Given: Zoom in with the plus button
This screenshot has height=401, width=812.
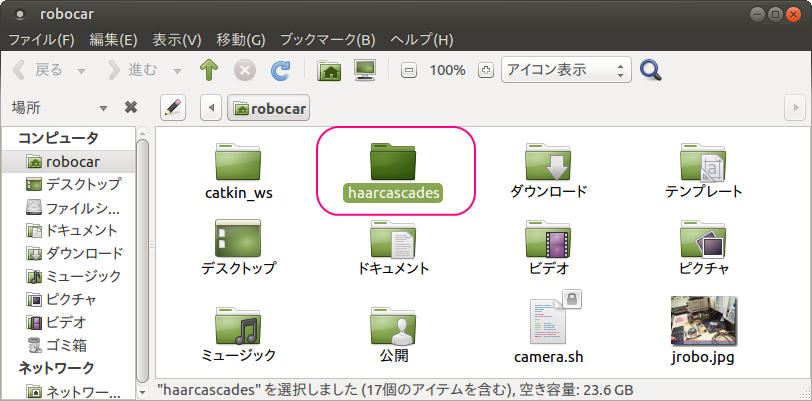Looking at the screenshot, I should coord(486,70).
